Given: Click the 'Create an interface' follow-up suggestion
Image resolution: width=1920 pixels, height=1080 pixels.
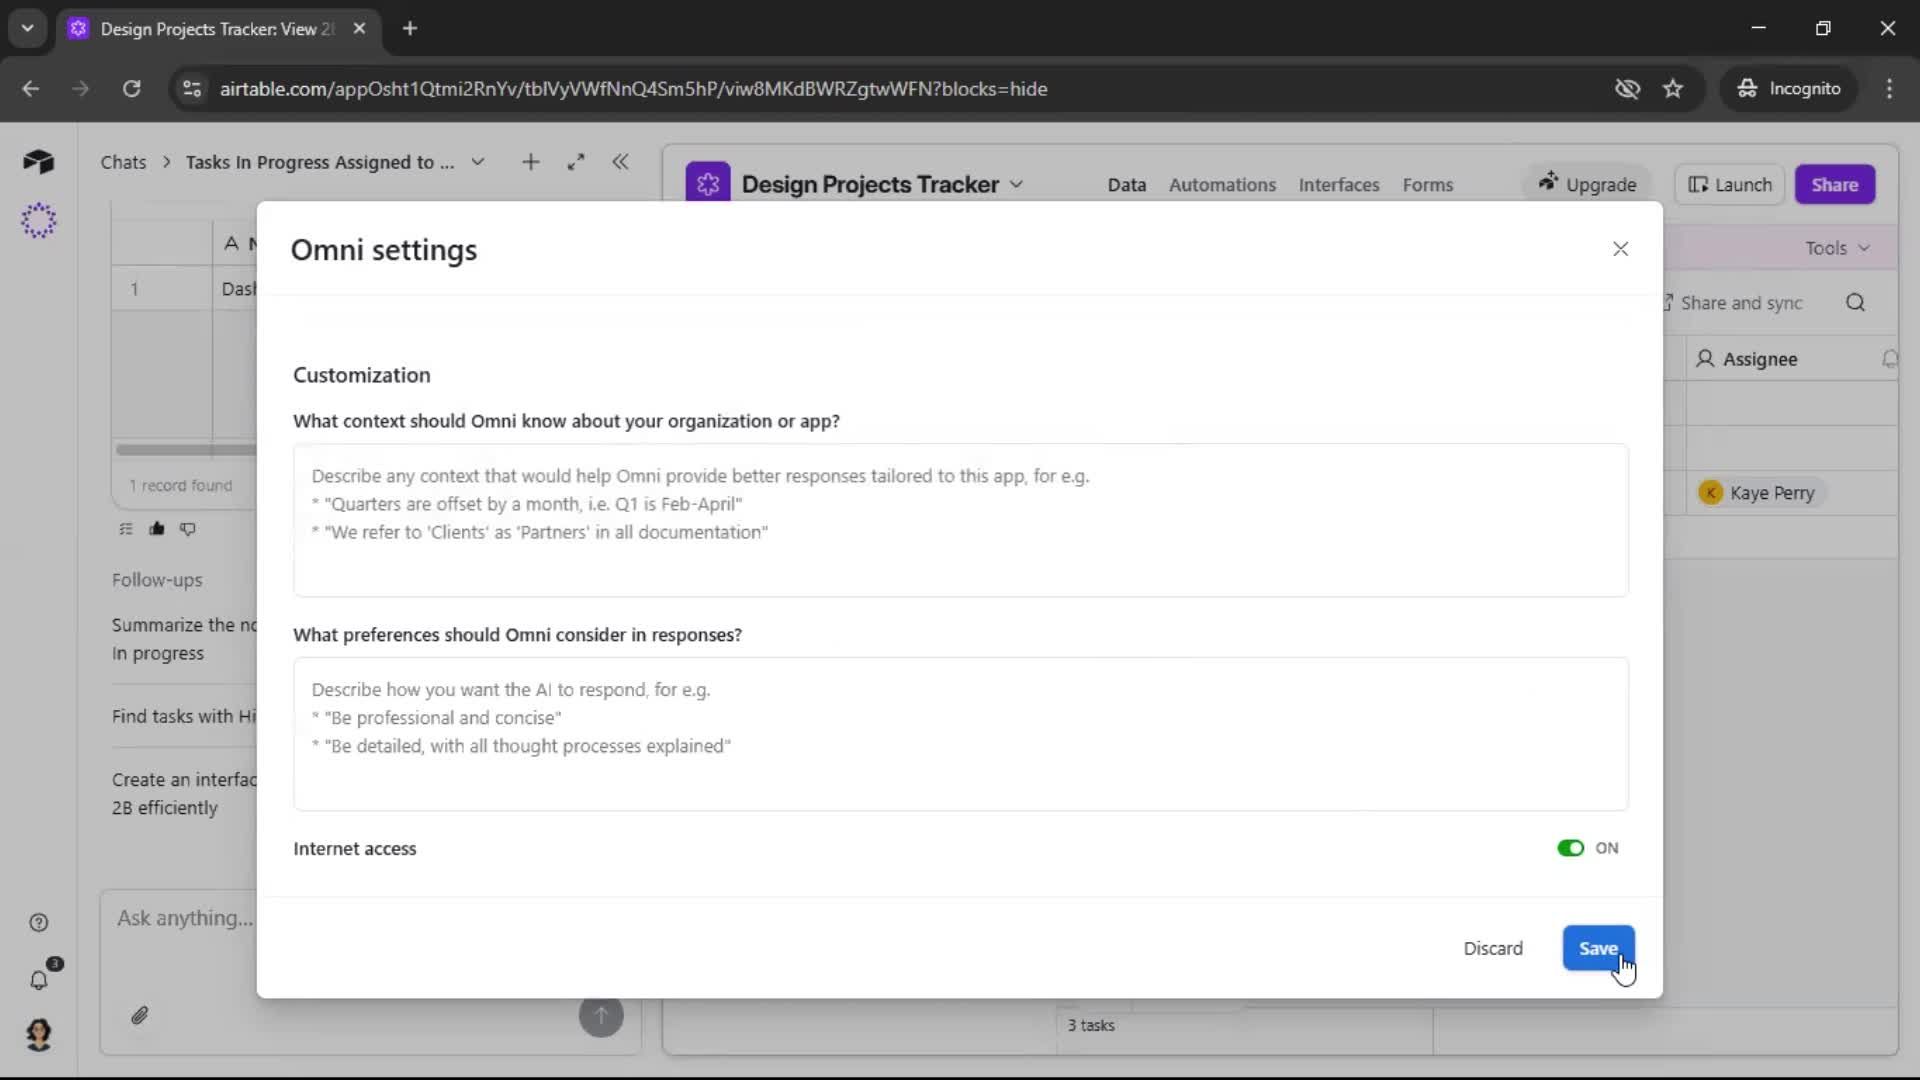Looking at the screenshot, I should coord(184,794).
